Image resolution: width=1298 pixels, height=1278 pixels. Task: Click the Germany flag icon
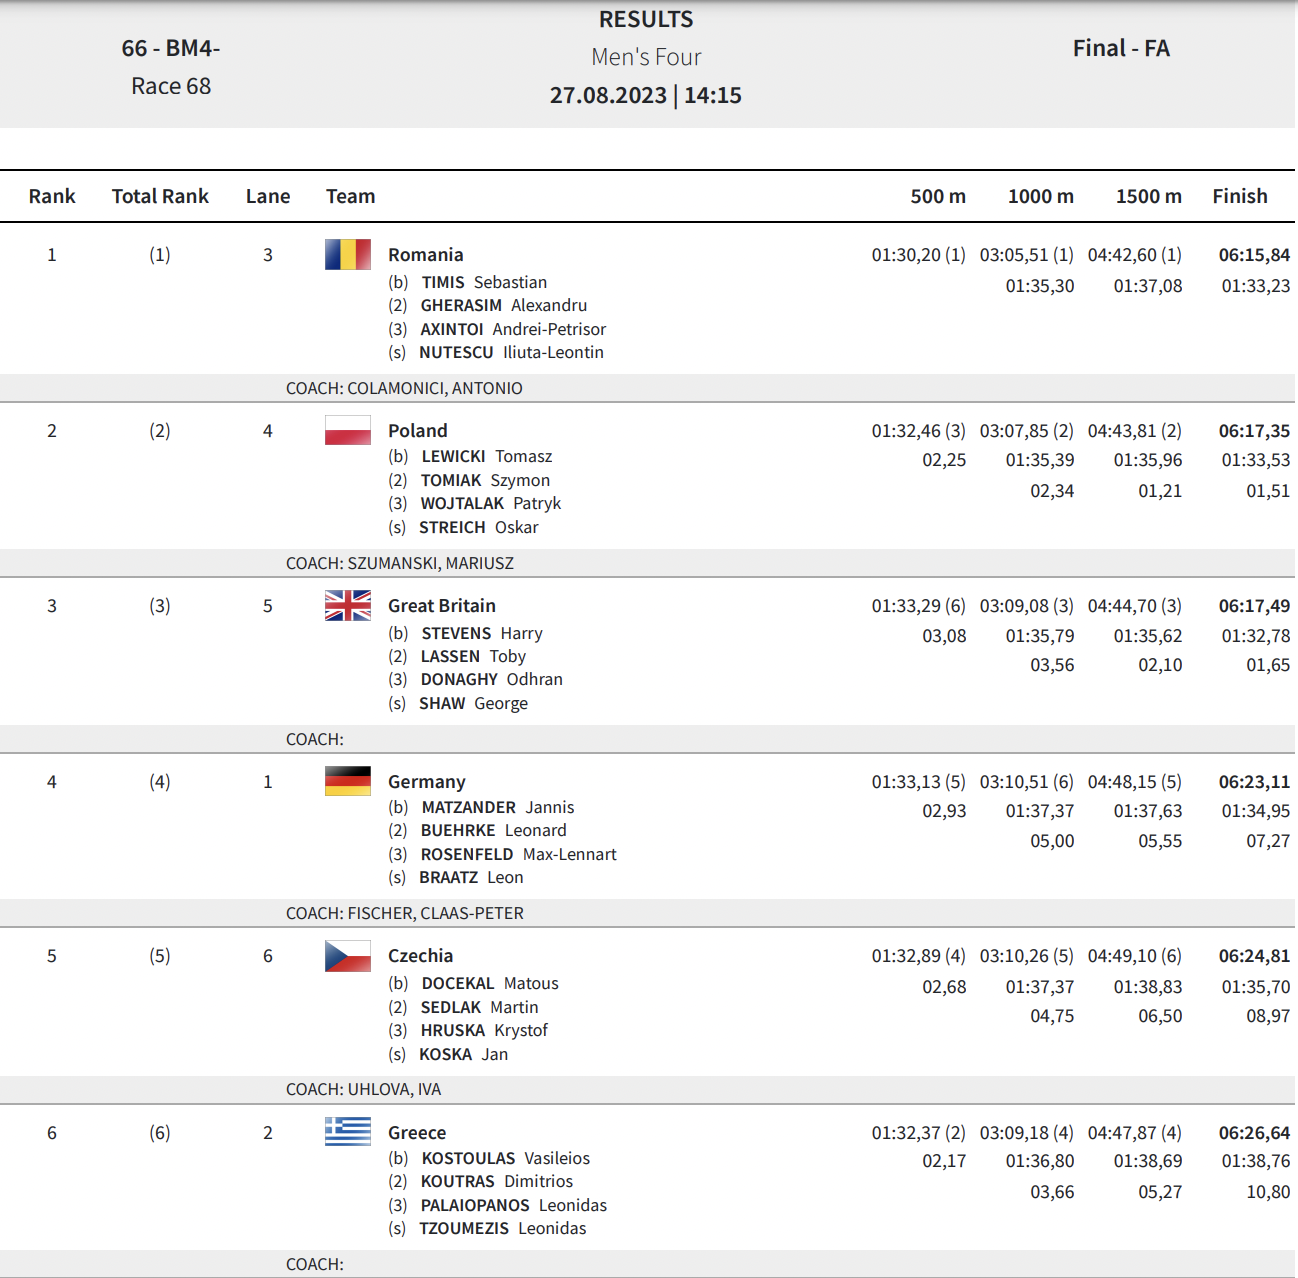[347, 781]
